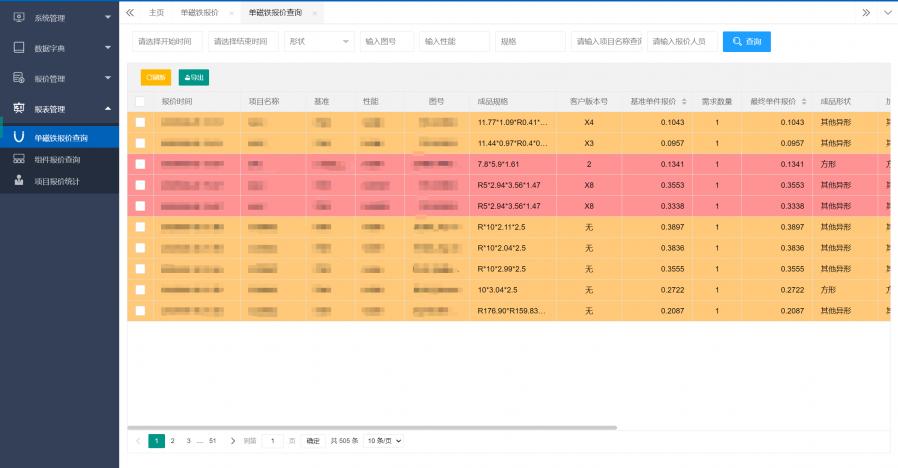Collapse the 报表管理 menu section
This screenshot has height=468, width=898.
(107, 108)
